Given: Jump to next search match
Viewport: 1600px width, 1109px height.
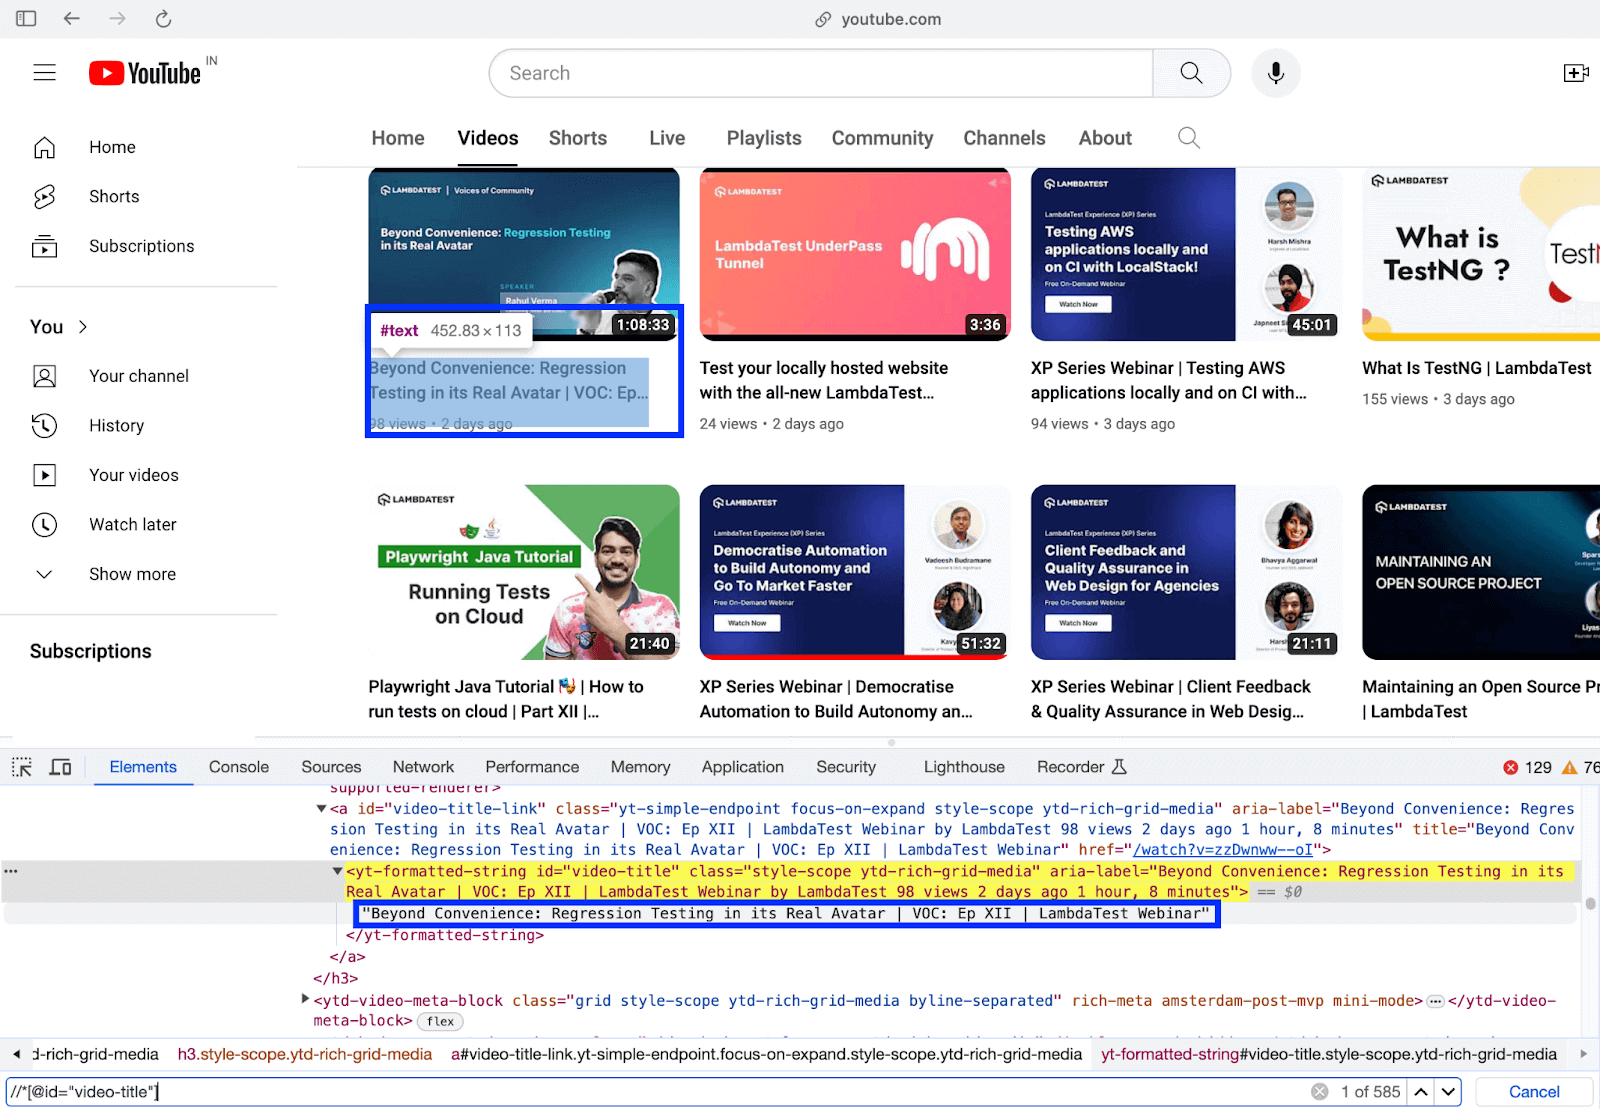Looking at the screenshot, I should point(1448,1092).
